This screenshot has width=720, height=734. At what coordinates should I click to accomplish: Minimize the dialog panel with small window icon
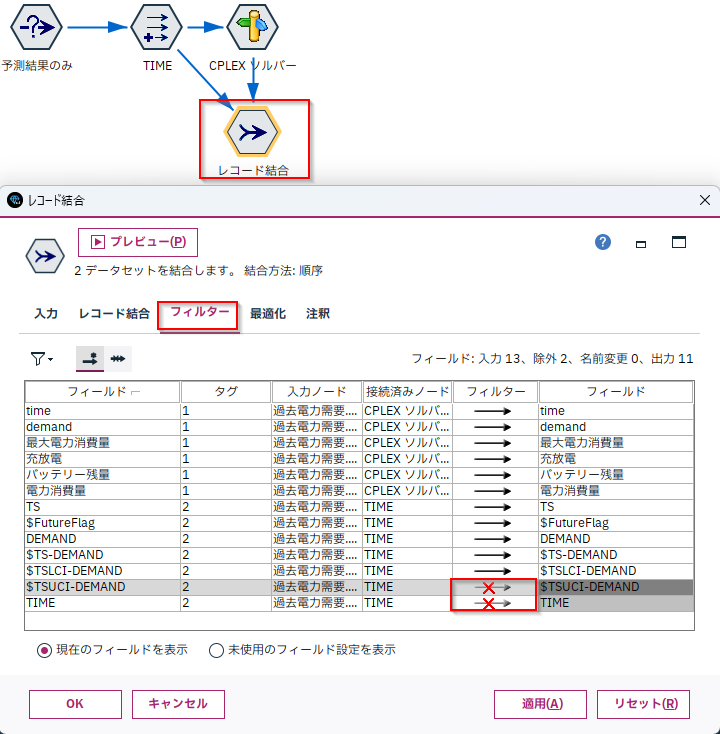pos(641,244)
